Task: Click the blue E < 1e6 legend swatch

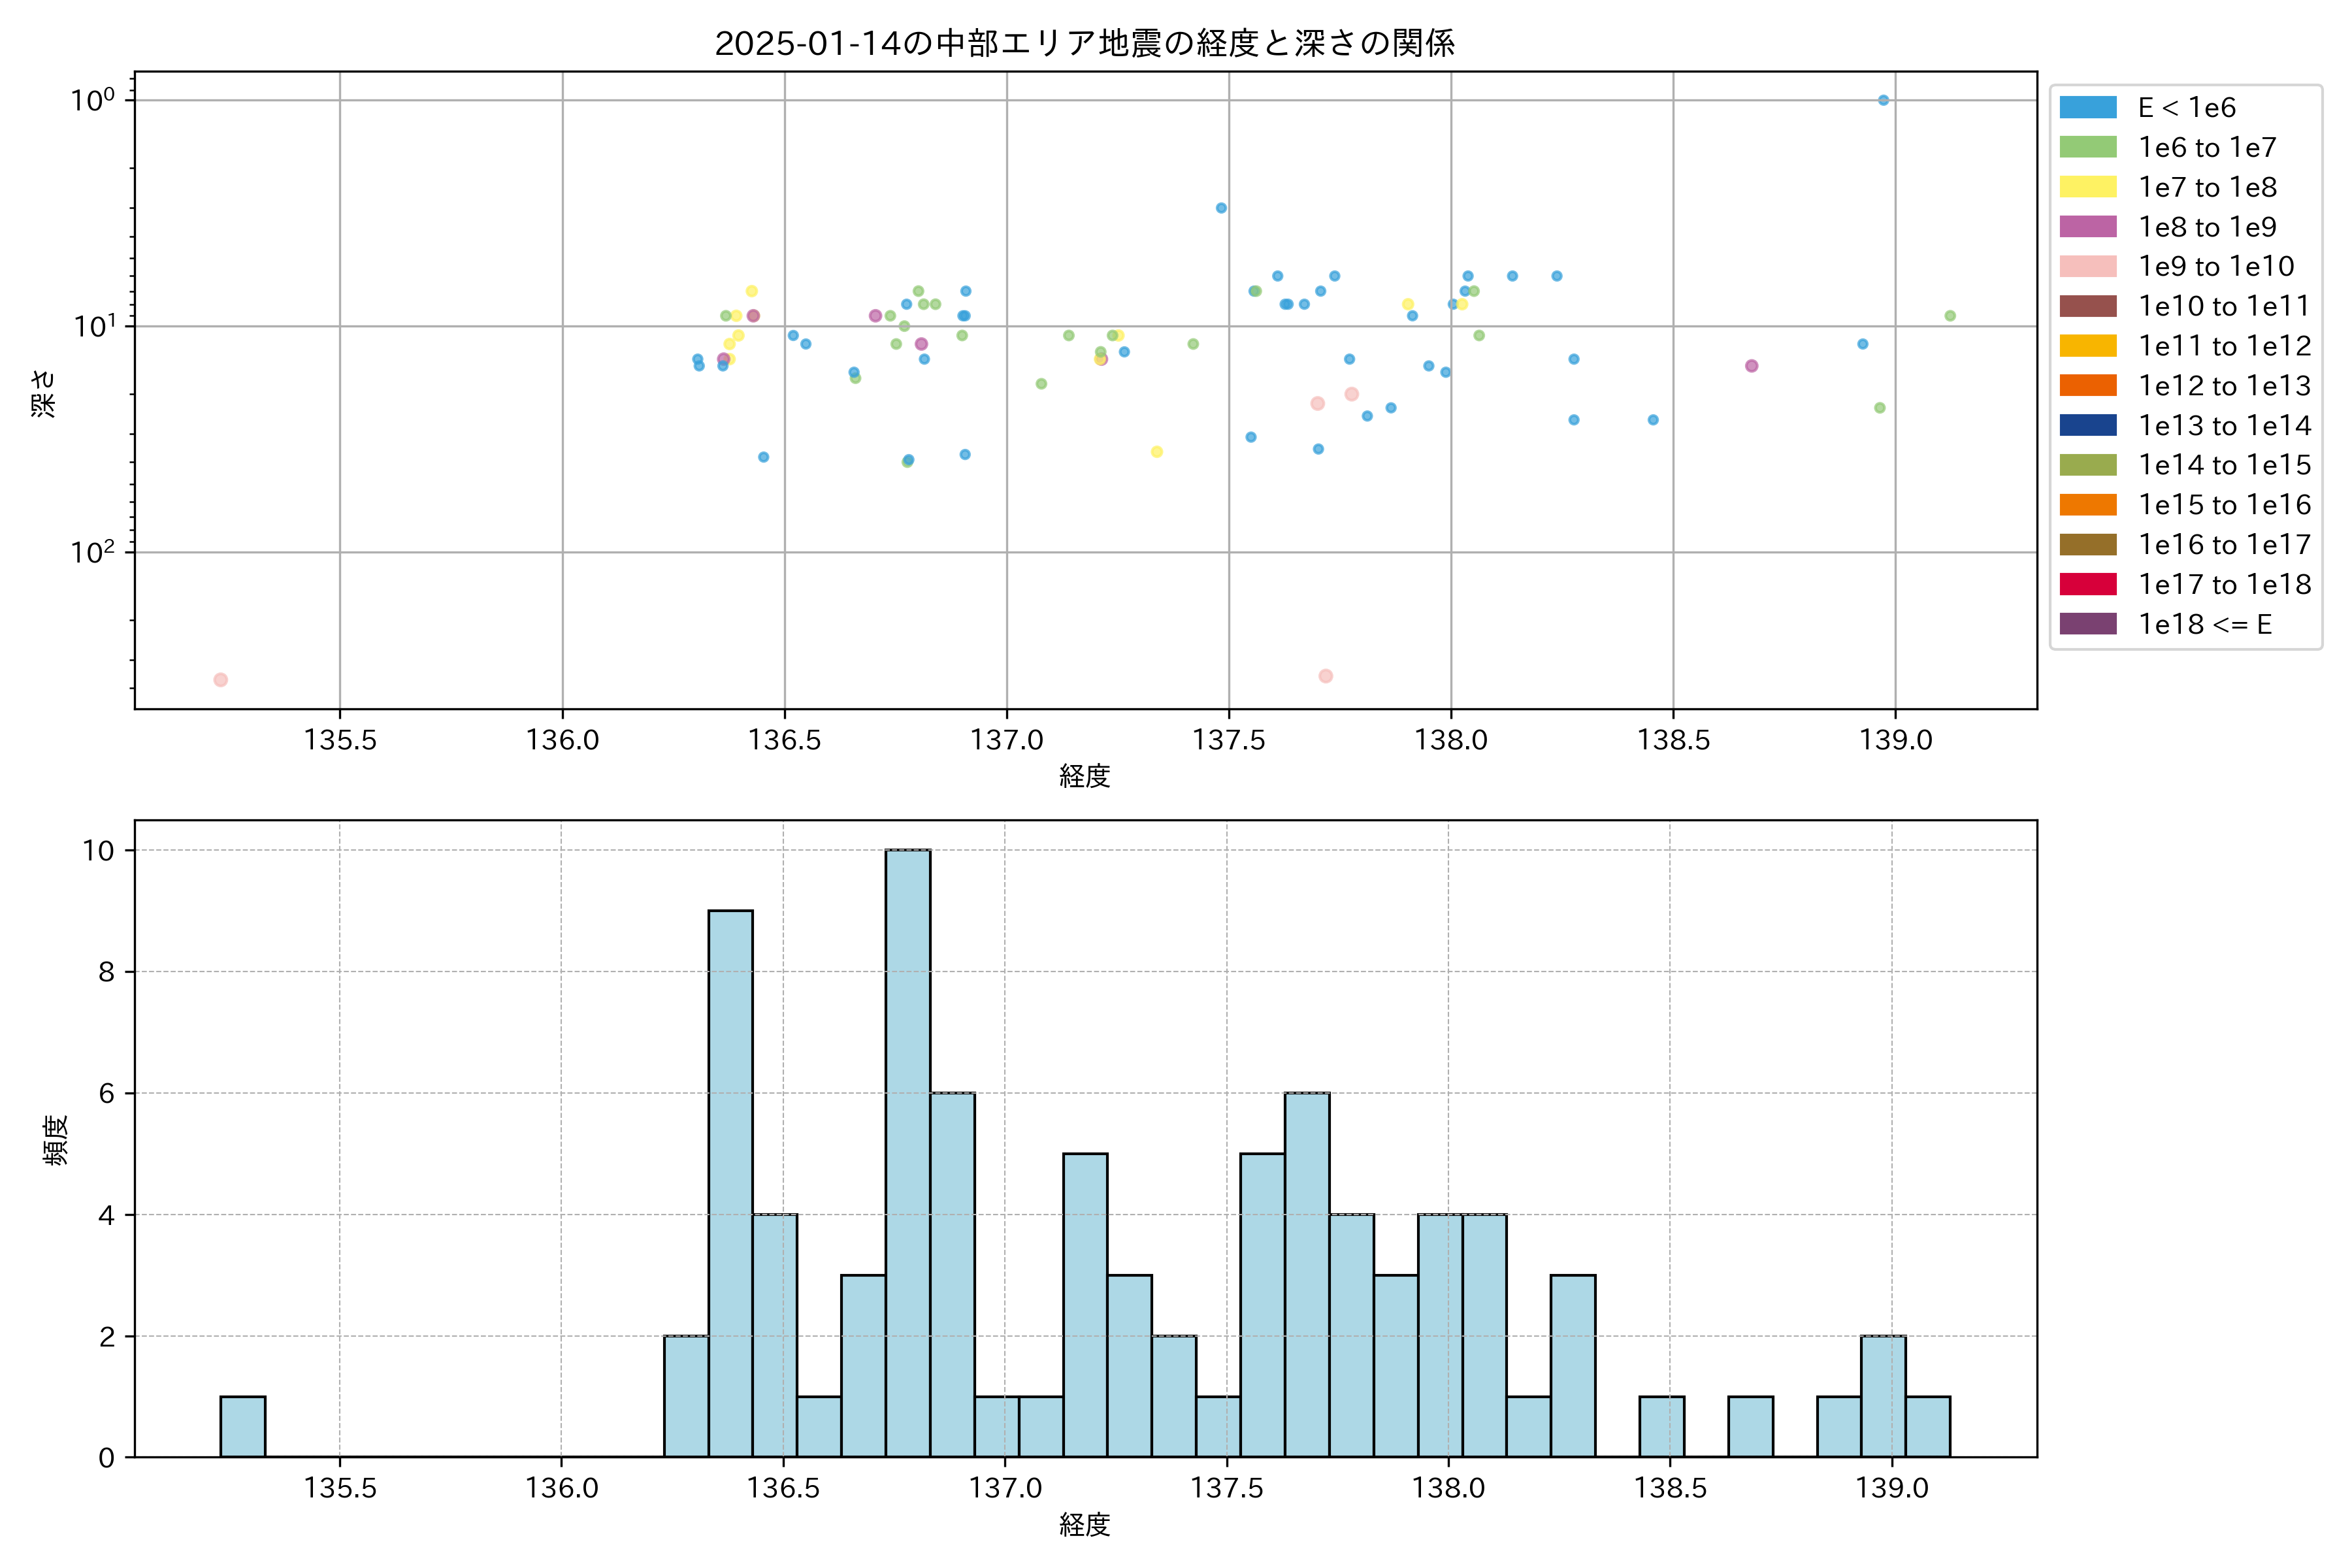Action: point(2087,108)
